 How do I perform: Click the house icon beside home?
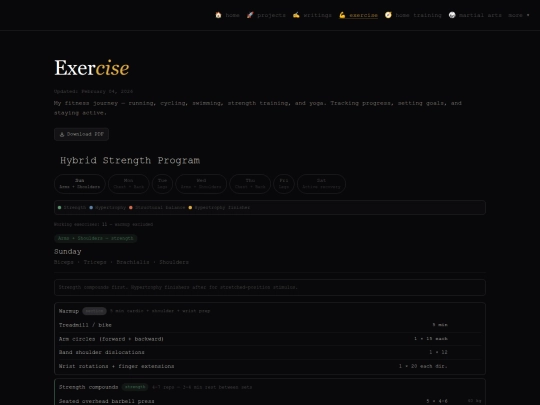point(218,15)
